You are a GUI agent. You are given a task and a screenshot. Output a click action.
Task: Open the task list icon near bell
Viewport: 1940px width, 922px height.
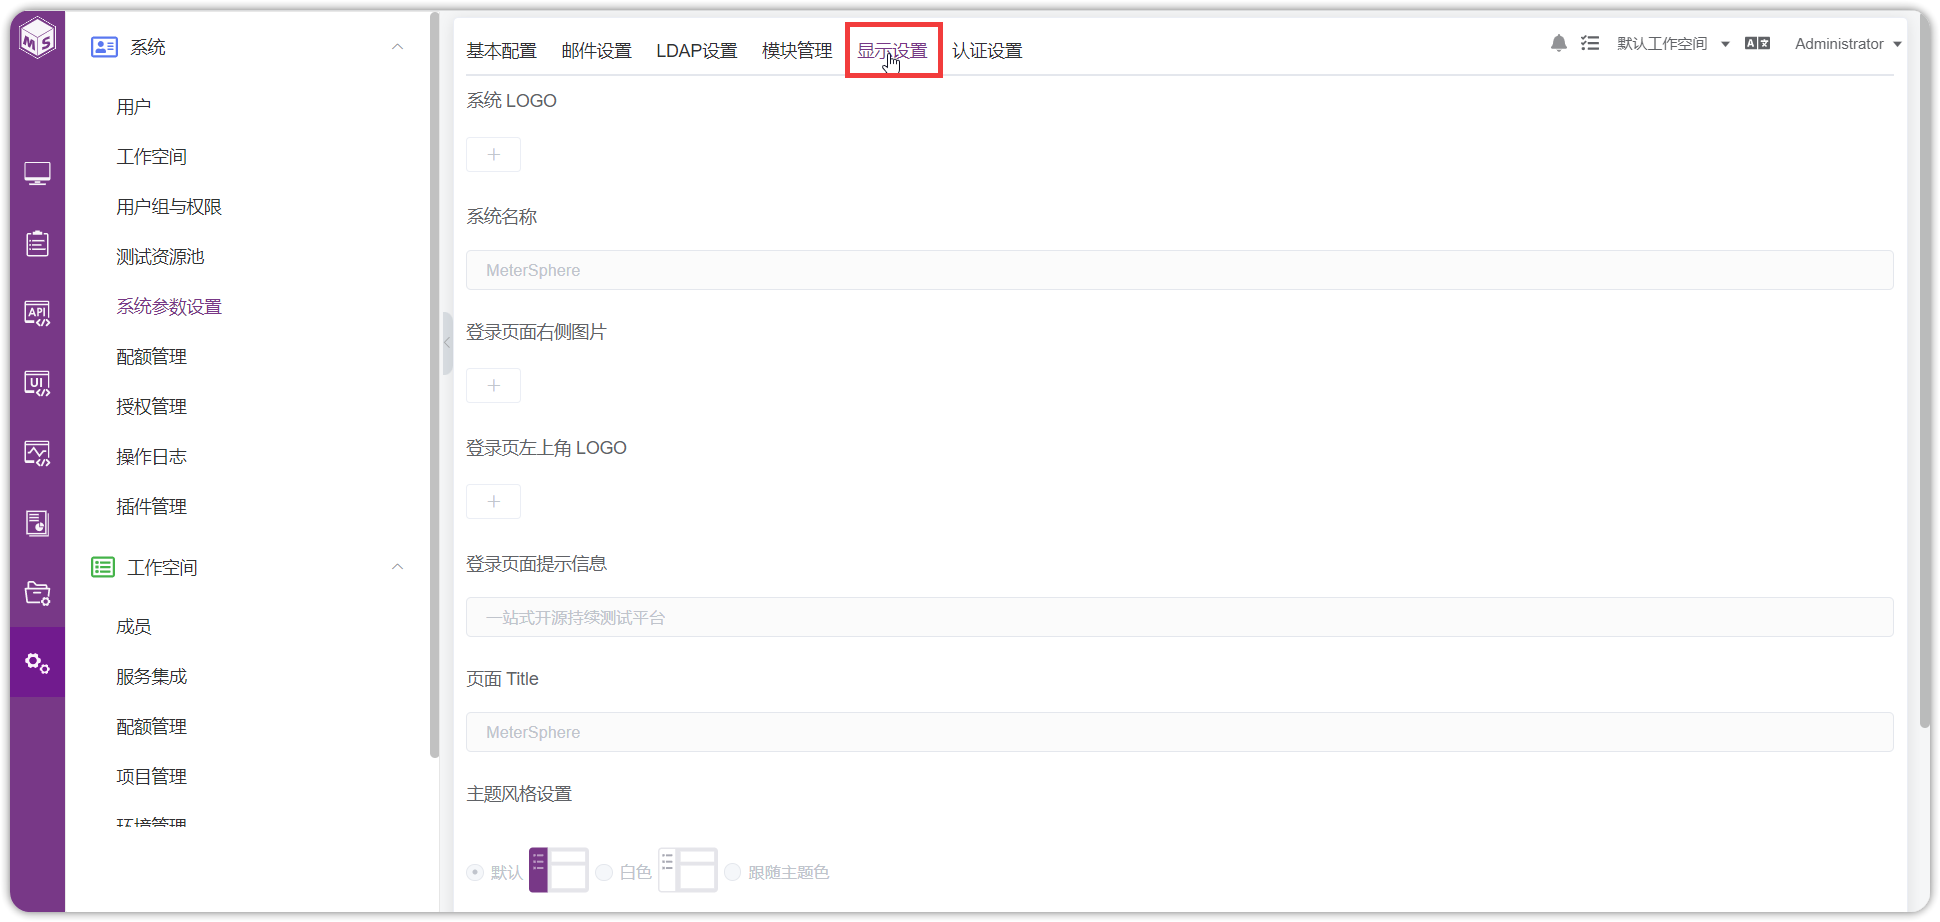pos(1590,43)
